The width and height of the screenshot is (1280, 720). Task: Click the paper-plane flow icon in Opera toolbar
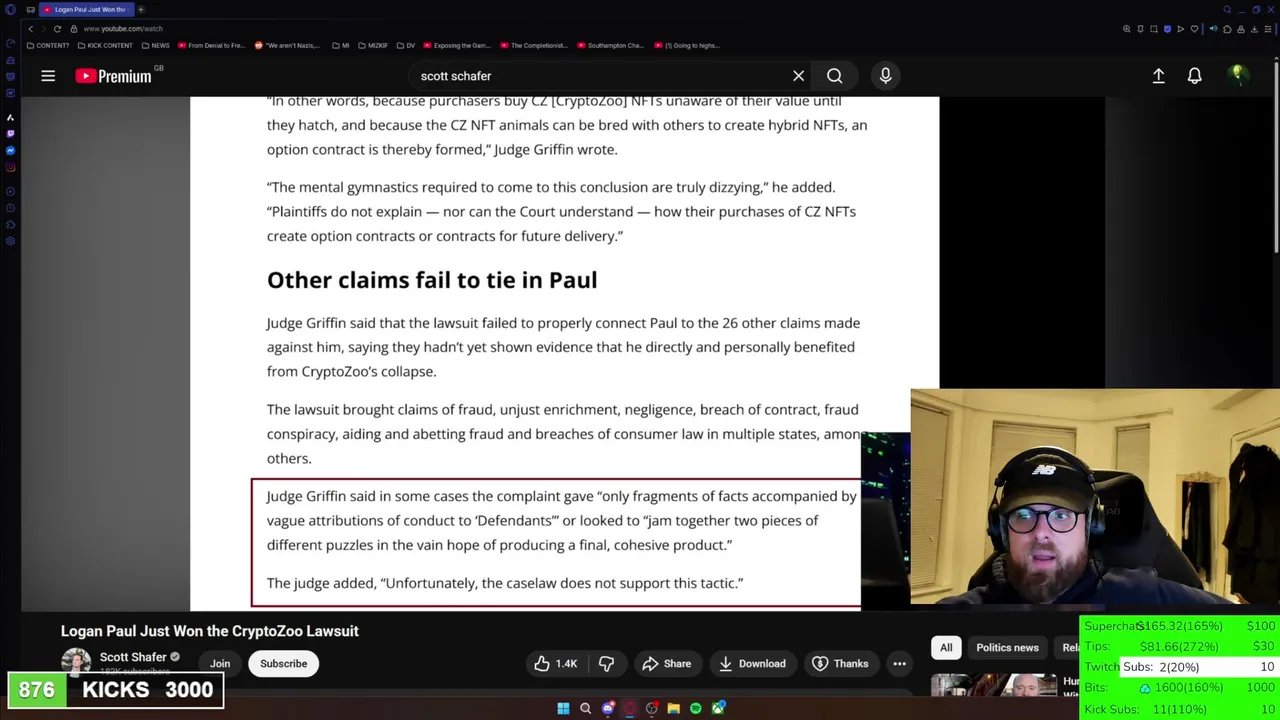[x=1181, y=29]
